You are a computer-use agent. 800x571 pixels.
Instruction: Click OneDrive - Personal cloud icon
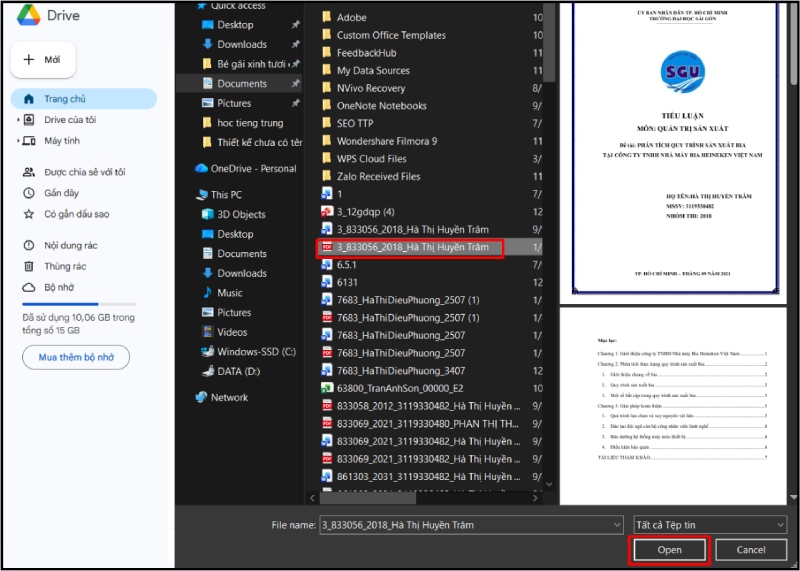pyautogui.click(x=202, y=168)
